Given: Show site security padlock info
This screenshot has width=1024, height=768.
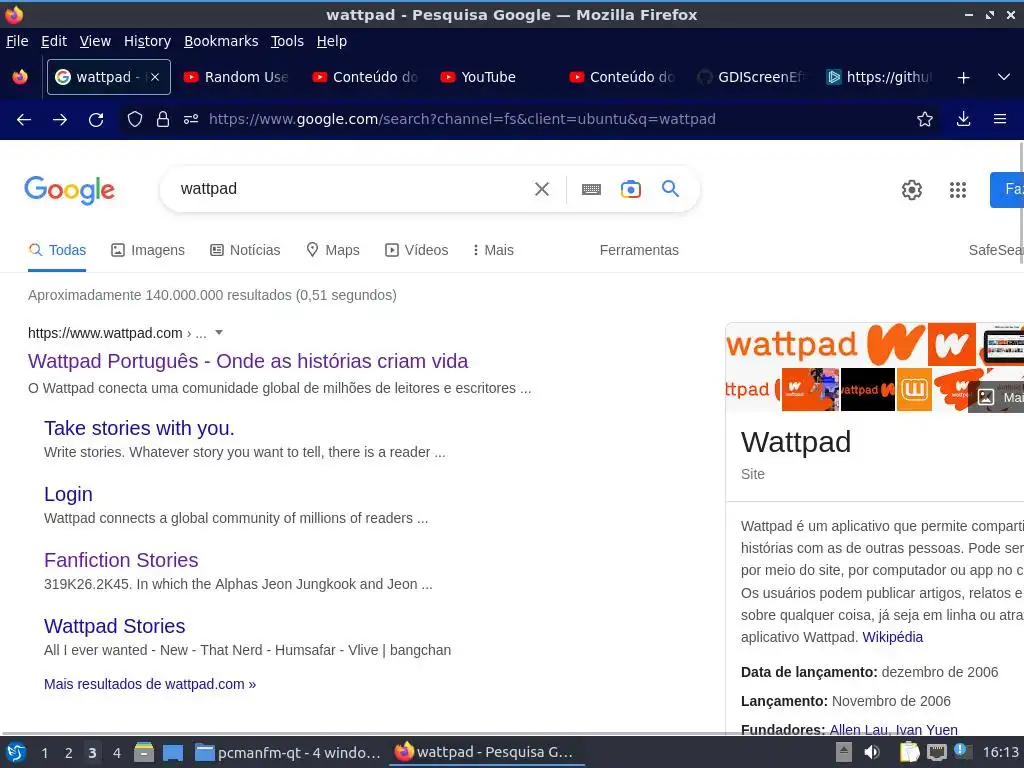Looking at the screenshot, I should point(163,119).
